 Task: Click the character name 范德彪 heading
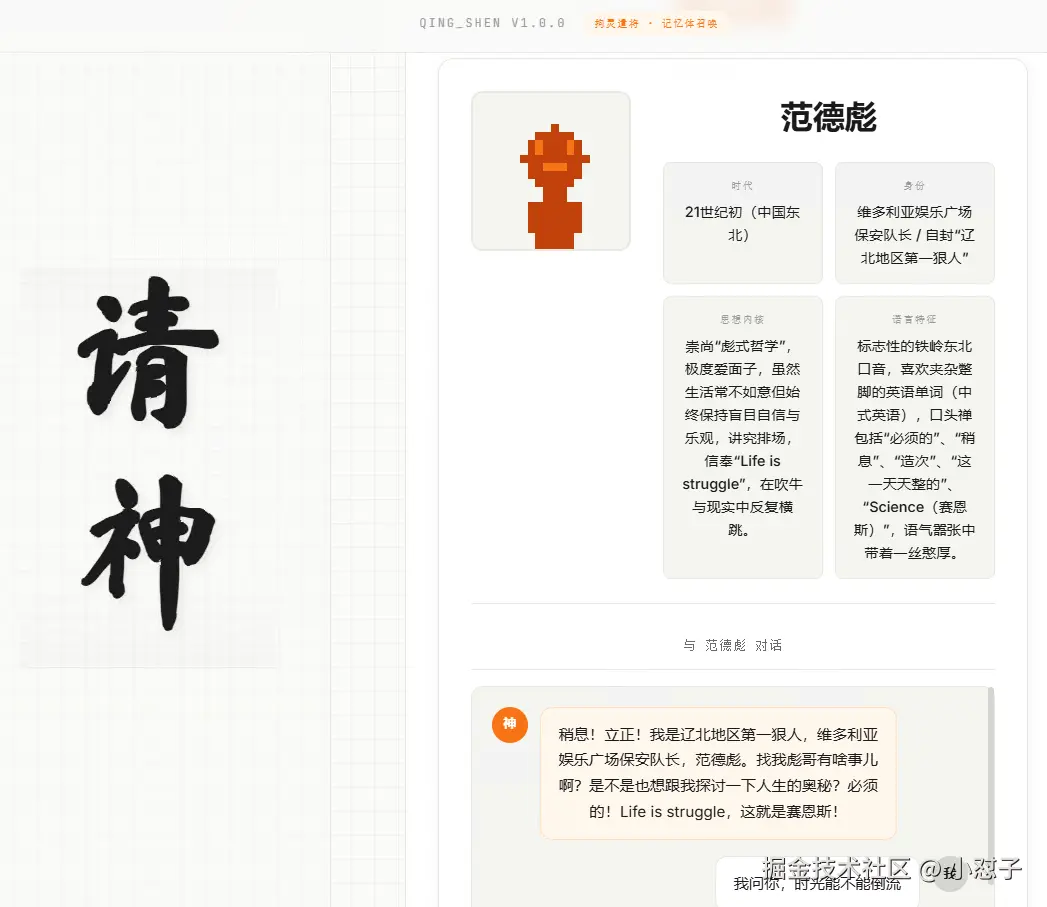coord(828,117)
